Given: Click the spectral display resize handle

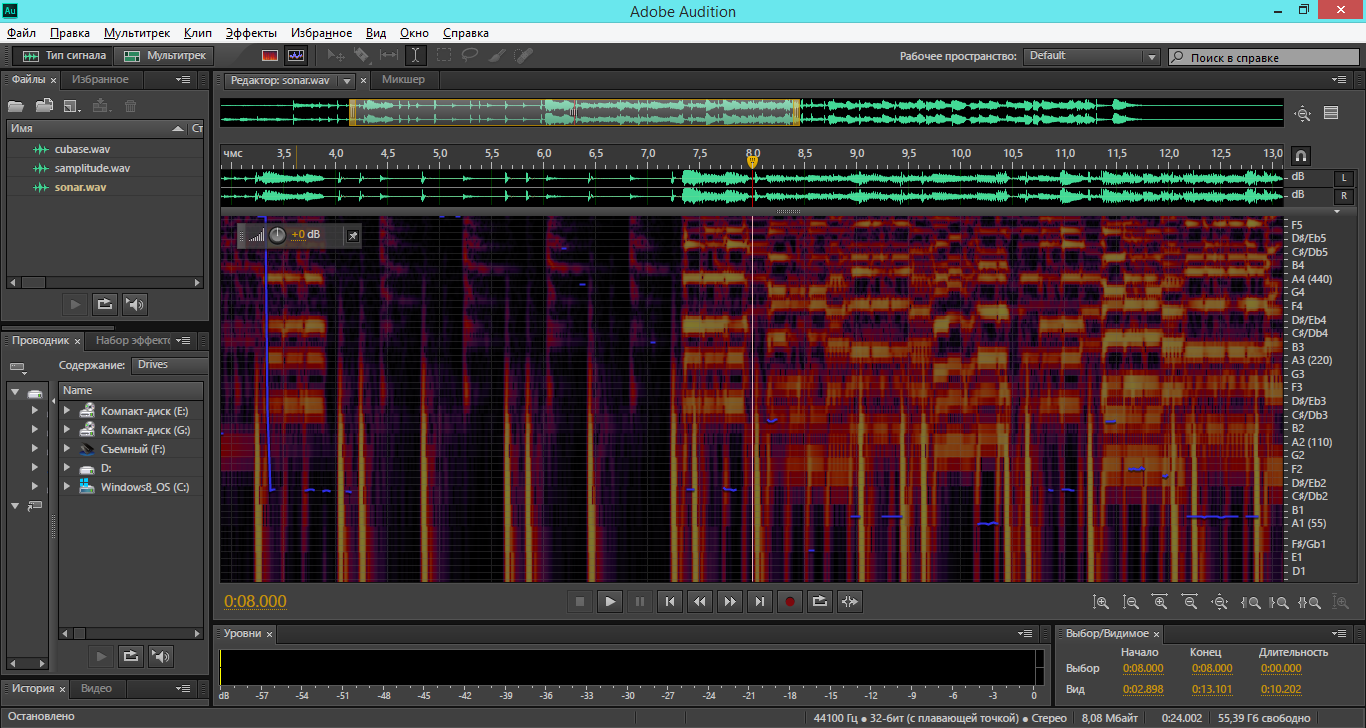Looking at the screenshot, I should [x=789, y=212].
